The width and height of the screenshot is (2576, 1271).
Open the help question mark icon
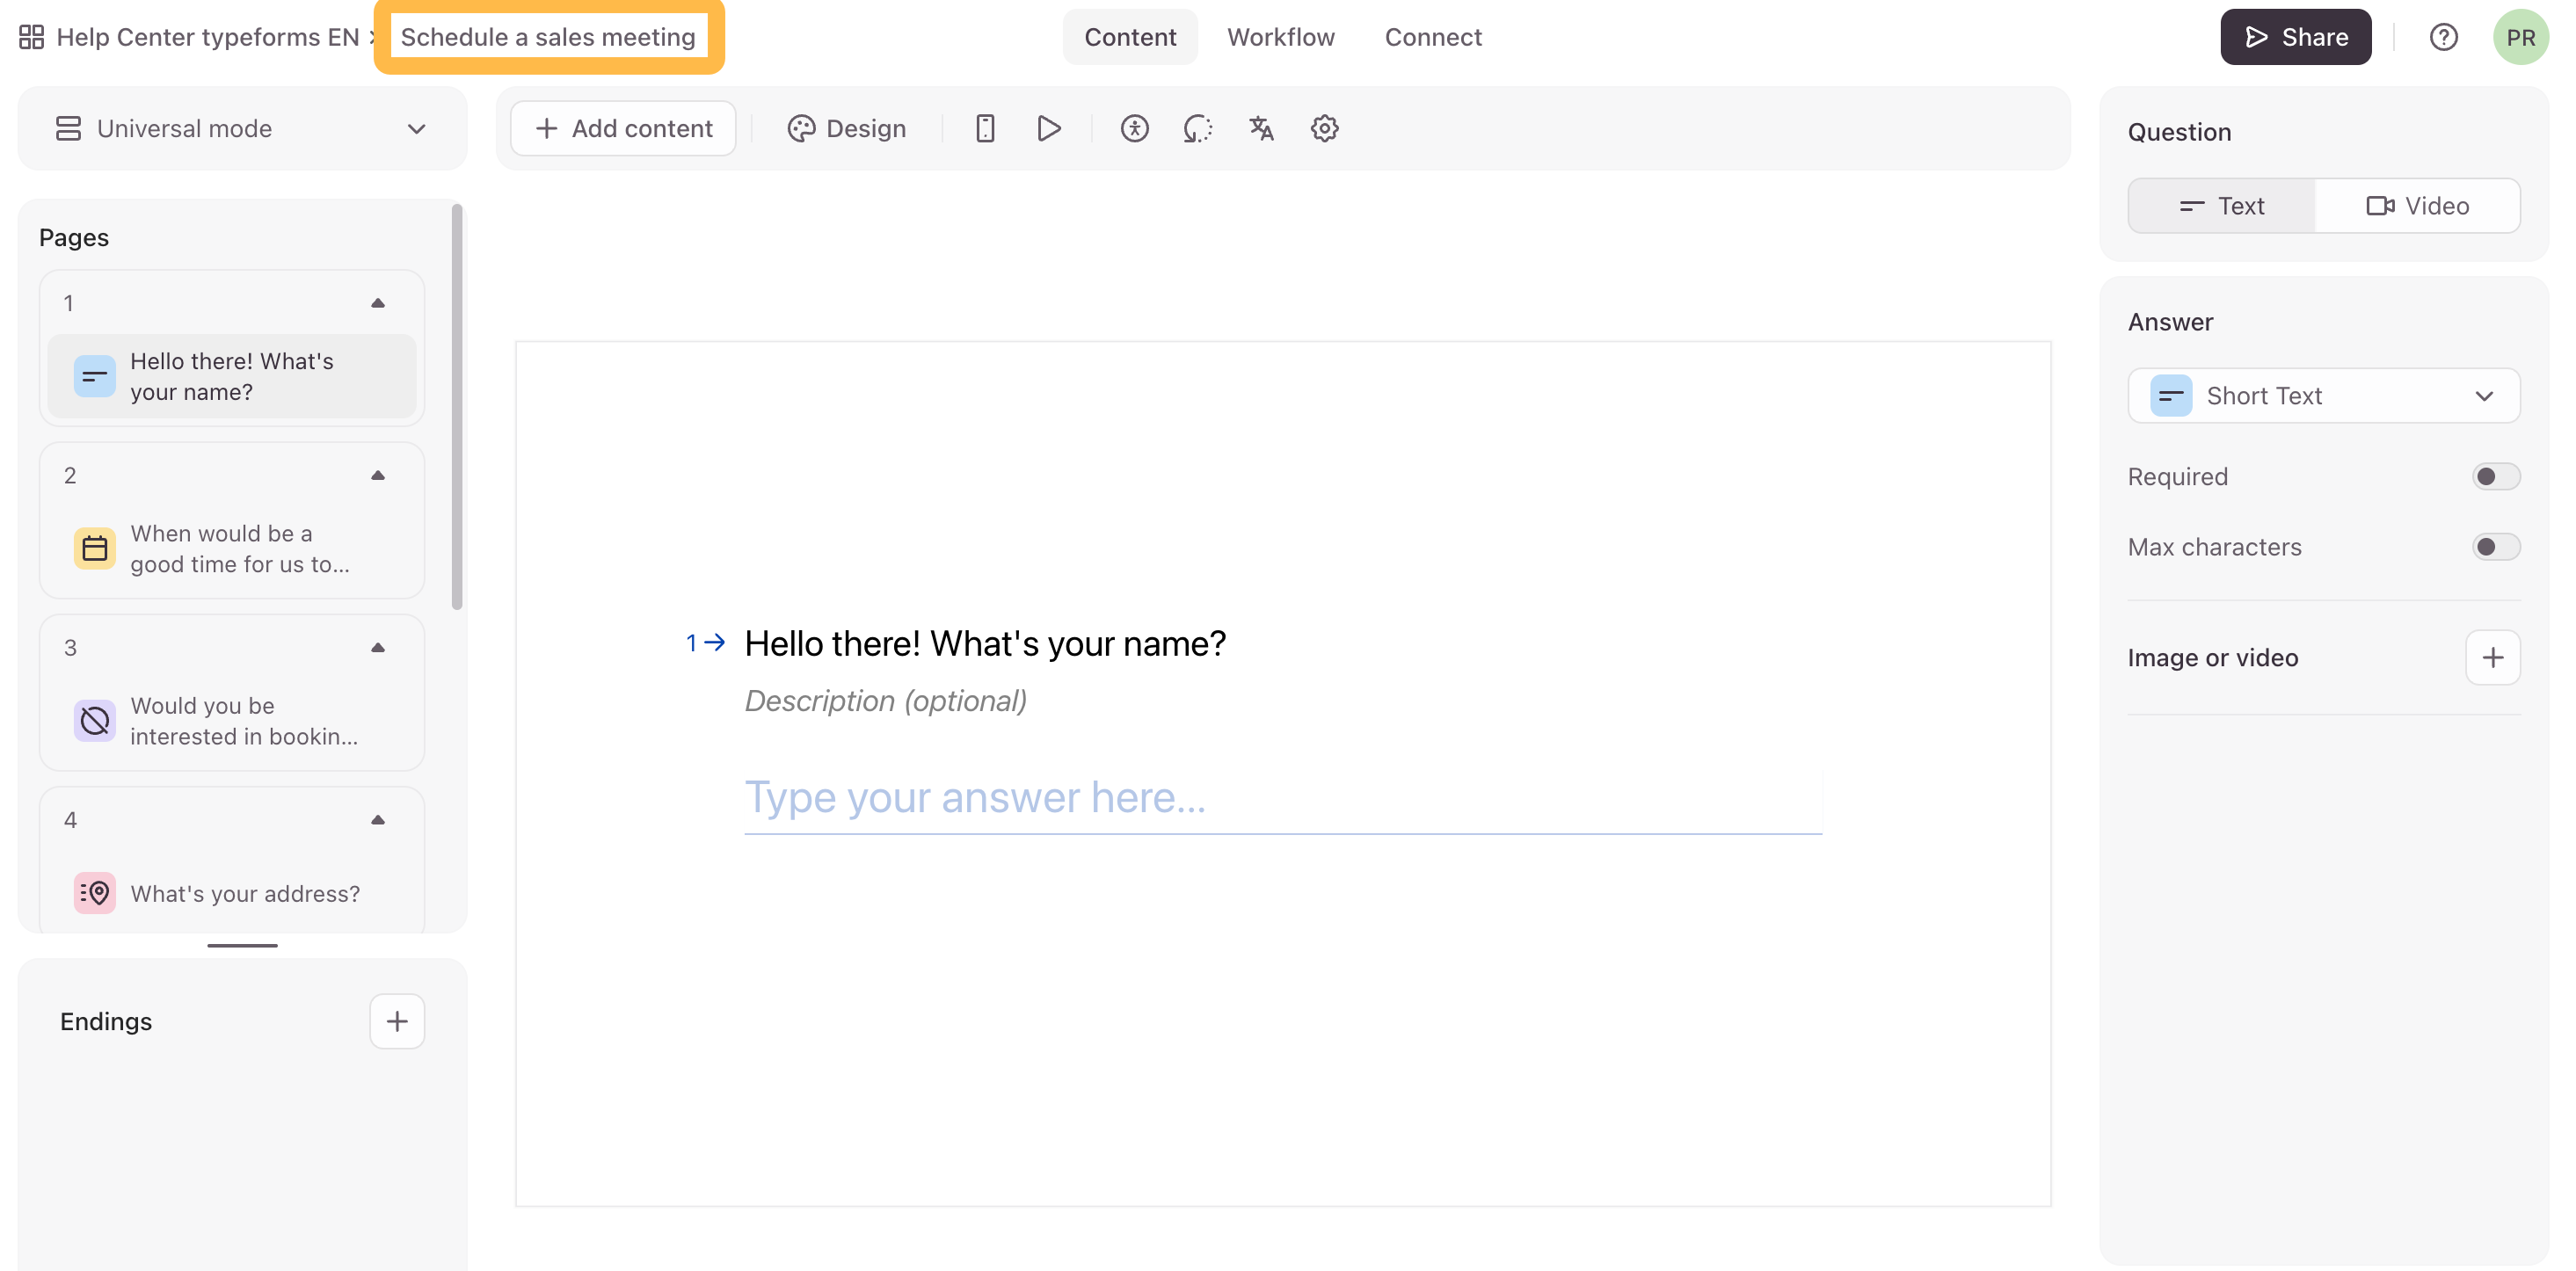pyautogui.click(x=2443, y=37)
